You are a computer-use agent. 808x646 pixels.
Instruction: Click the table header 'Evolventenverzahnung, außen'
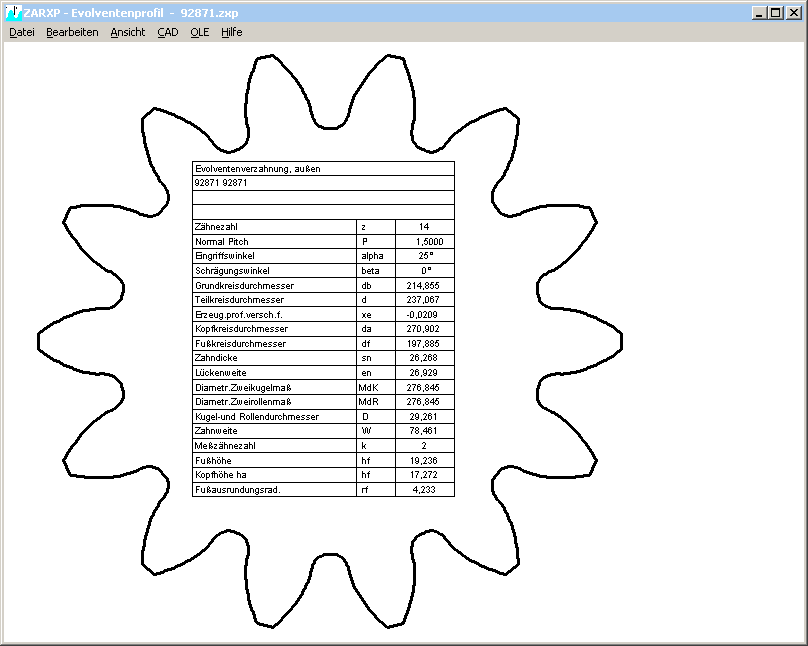point(257,169)
